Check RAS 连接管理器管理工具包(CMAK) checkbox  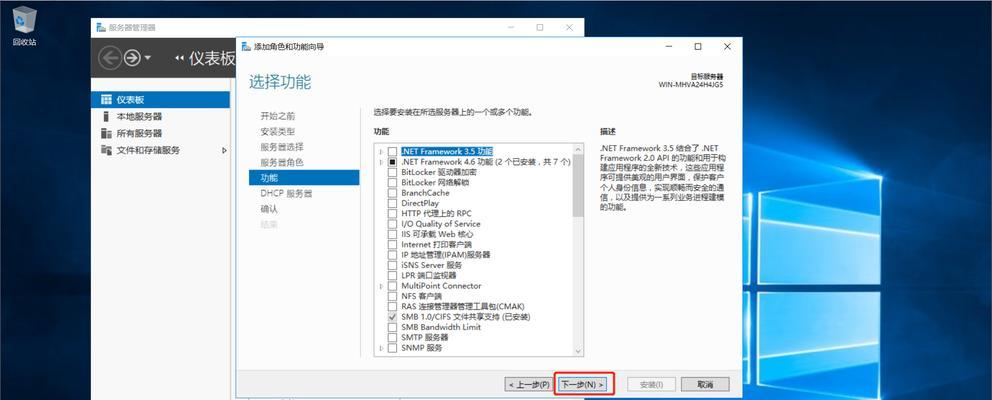point(393,306)
